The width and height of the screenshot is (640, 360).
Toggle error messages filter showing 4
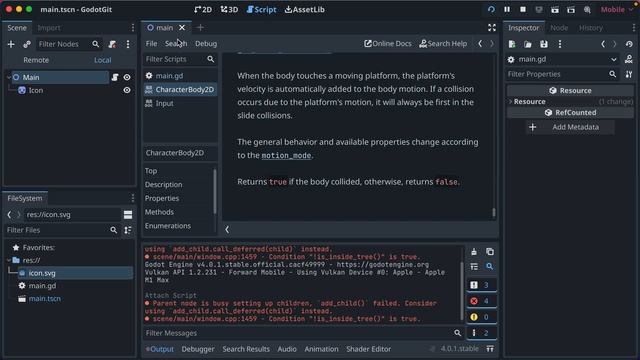coord(481,301)
